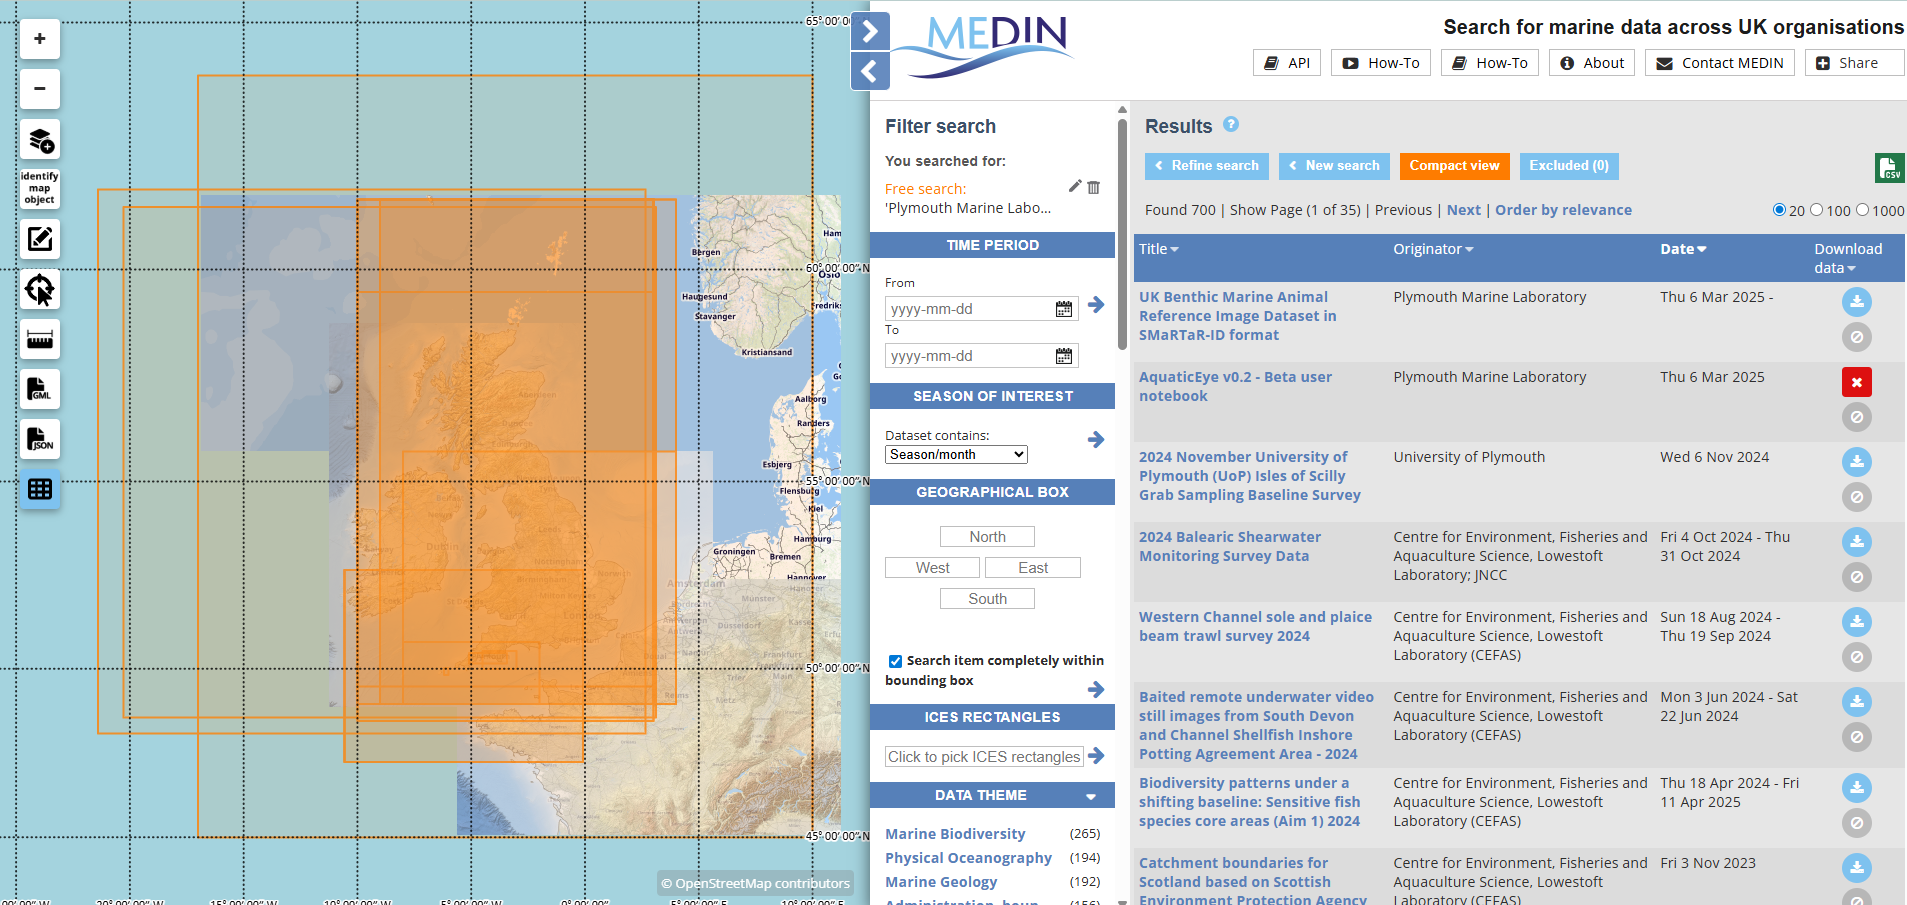The width and height of the screenshot is (1907, 905).
Task: Open the Season/month dropdown
Action: pos(956,454)
